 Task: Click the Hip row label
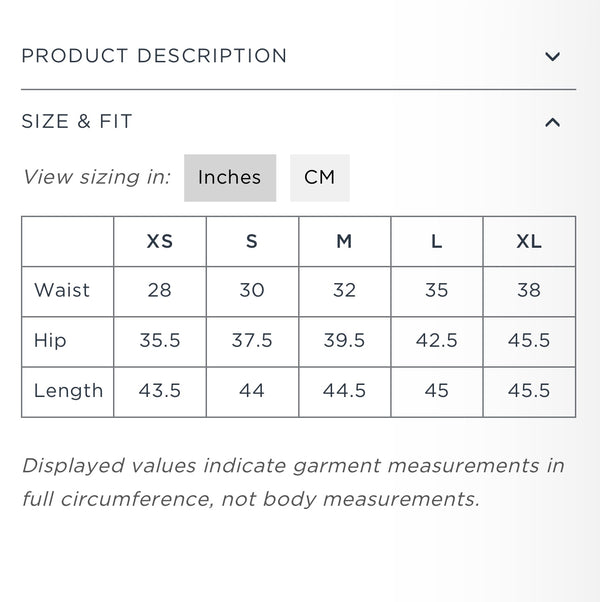[x=50, y=340]
